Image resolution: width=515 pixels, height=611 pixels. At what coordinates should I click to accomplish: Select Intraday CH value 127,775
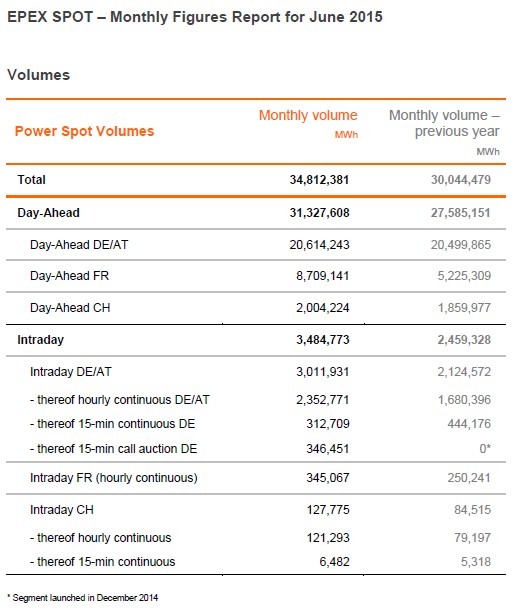(328, 510)
